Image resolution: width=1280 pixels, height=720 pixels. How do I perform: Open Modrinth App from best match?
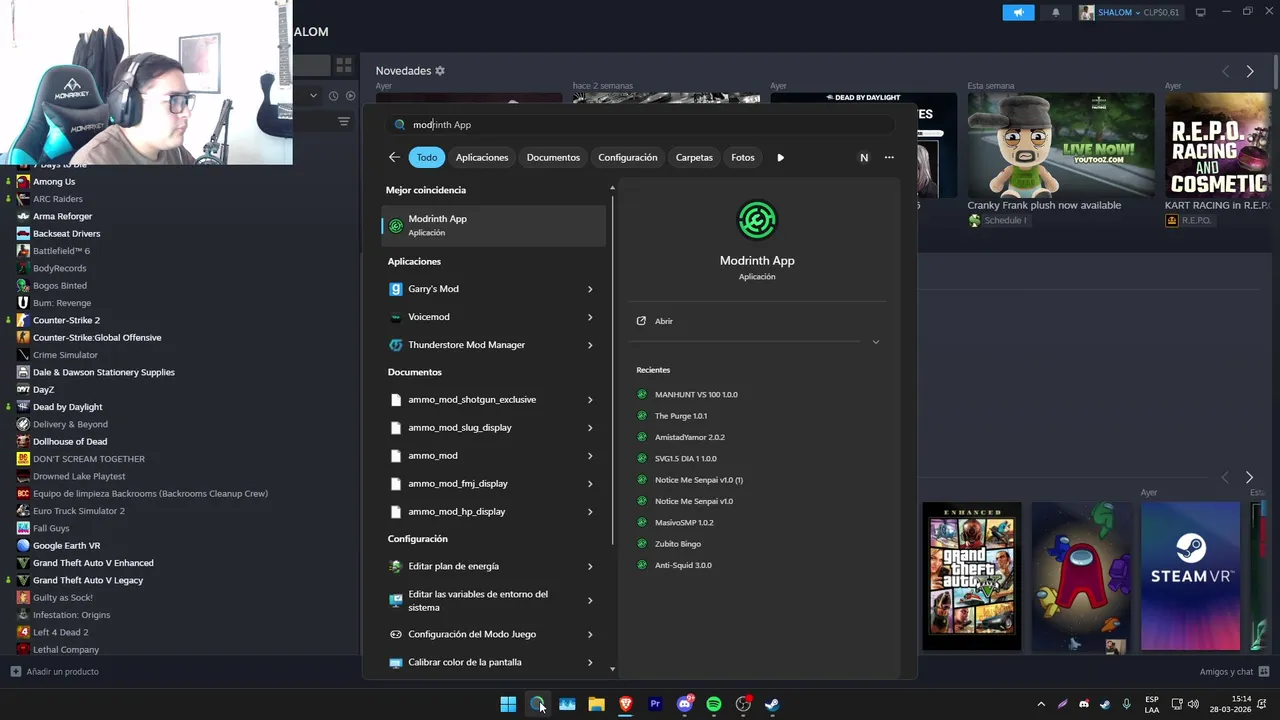(x=494, y=225)
